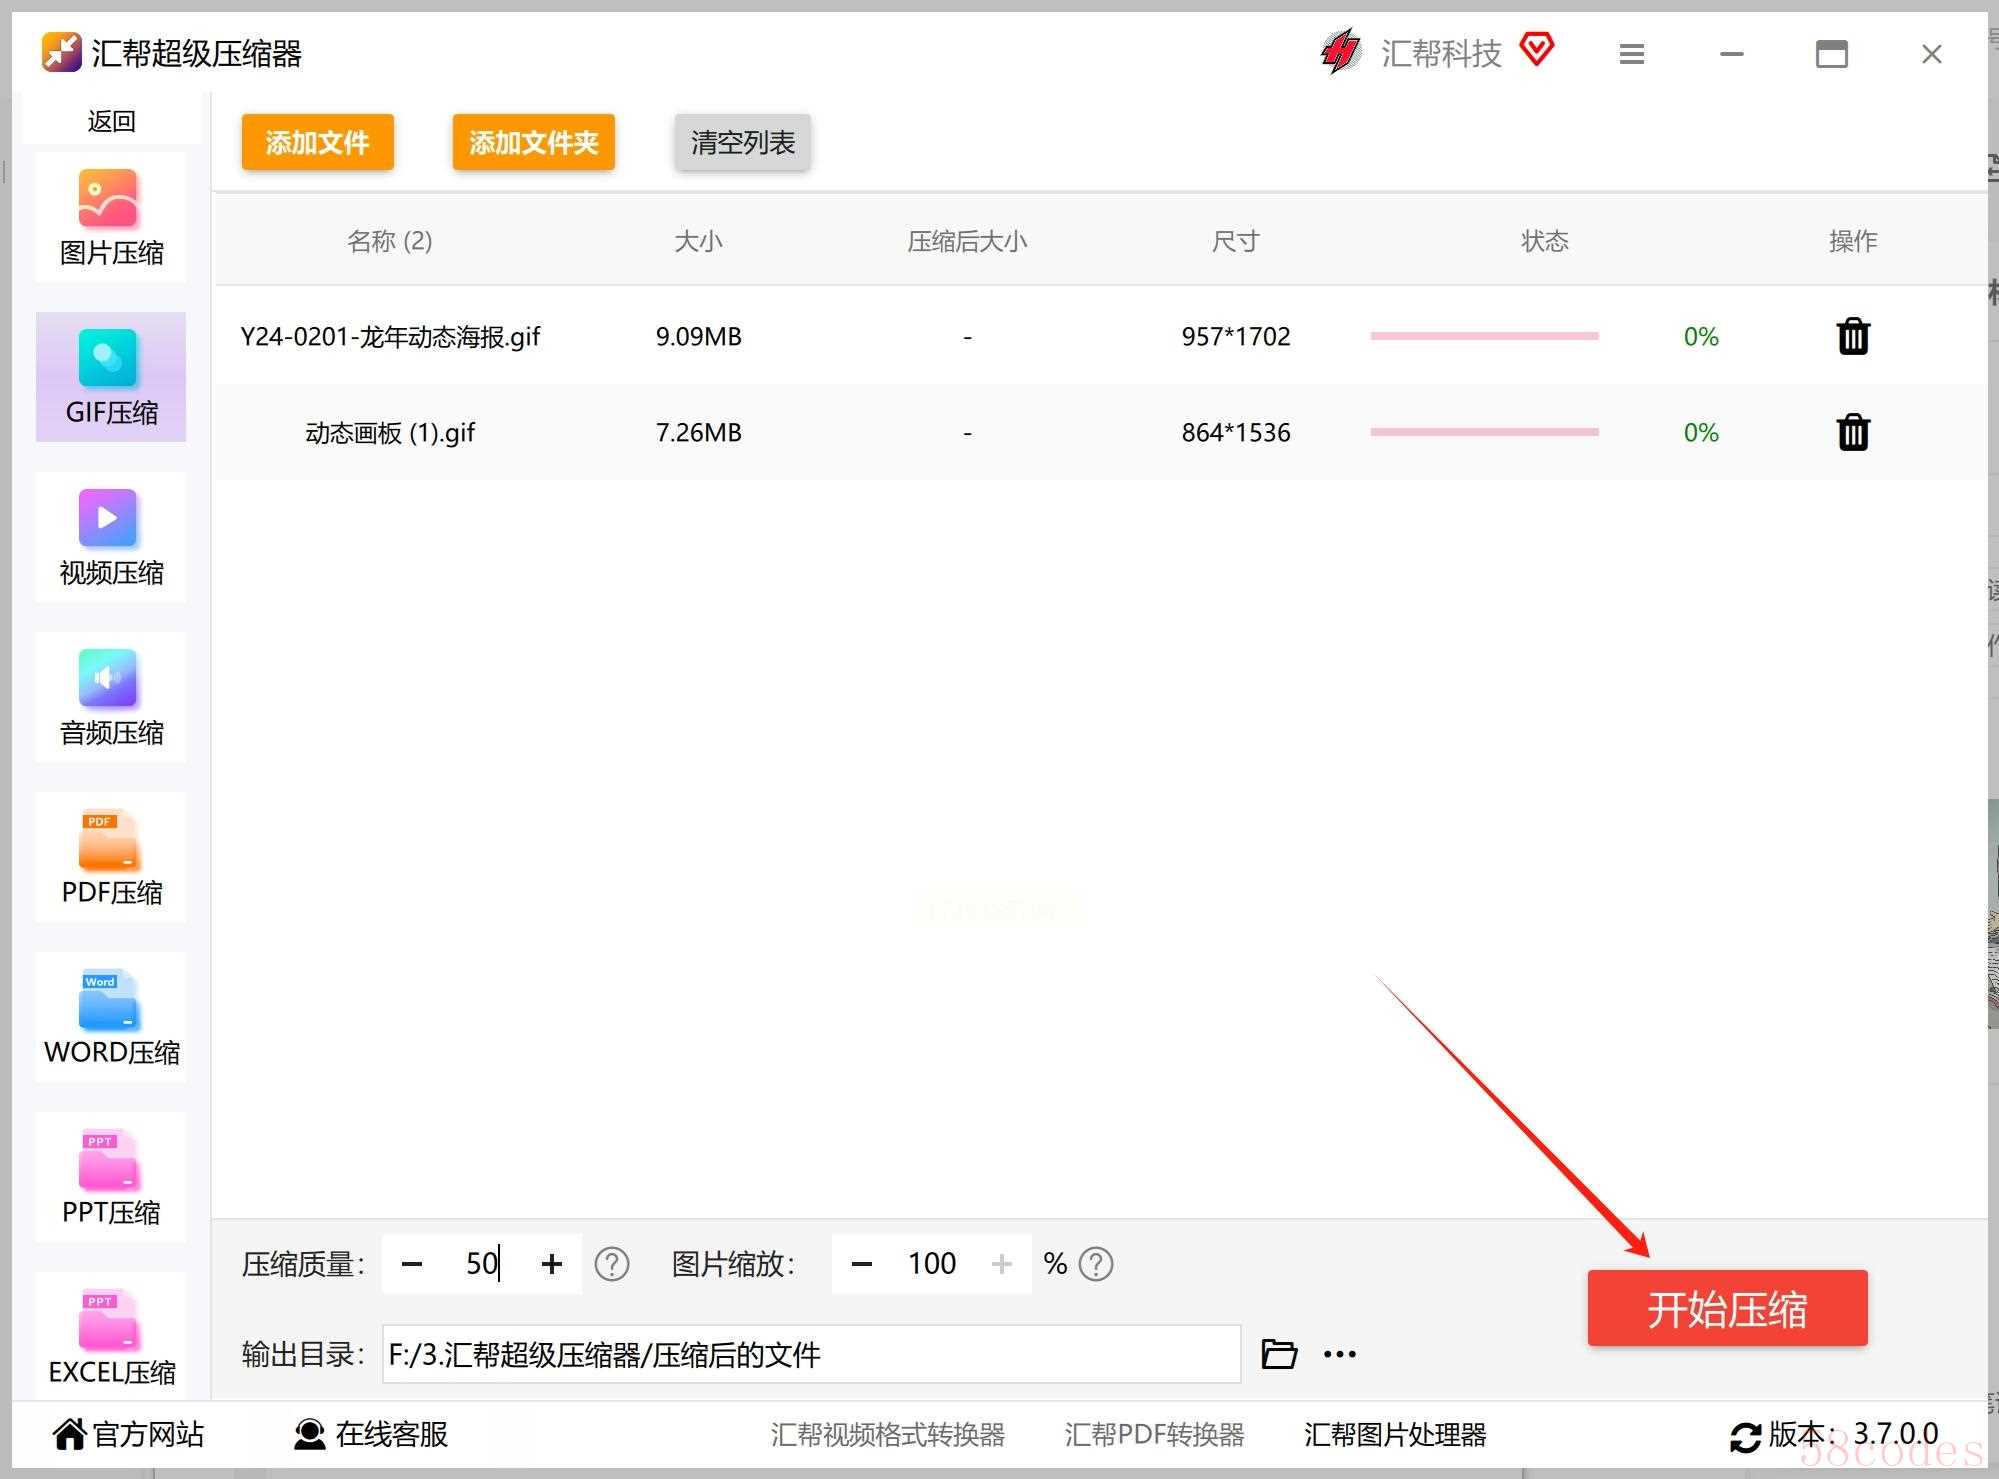Open the PDF压缩 module

[x=111, y=857]
